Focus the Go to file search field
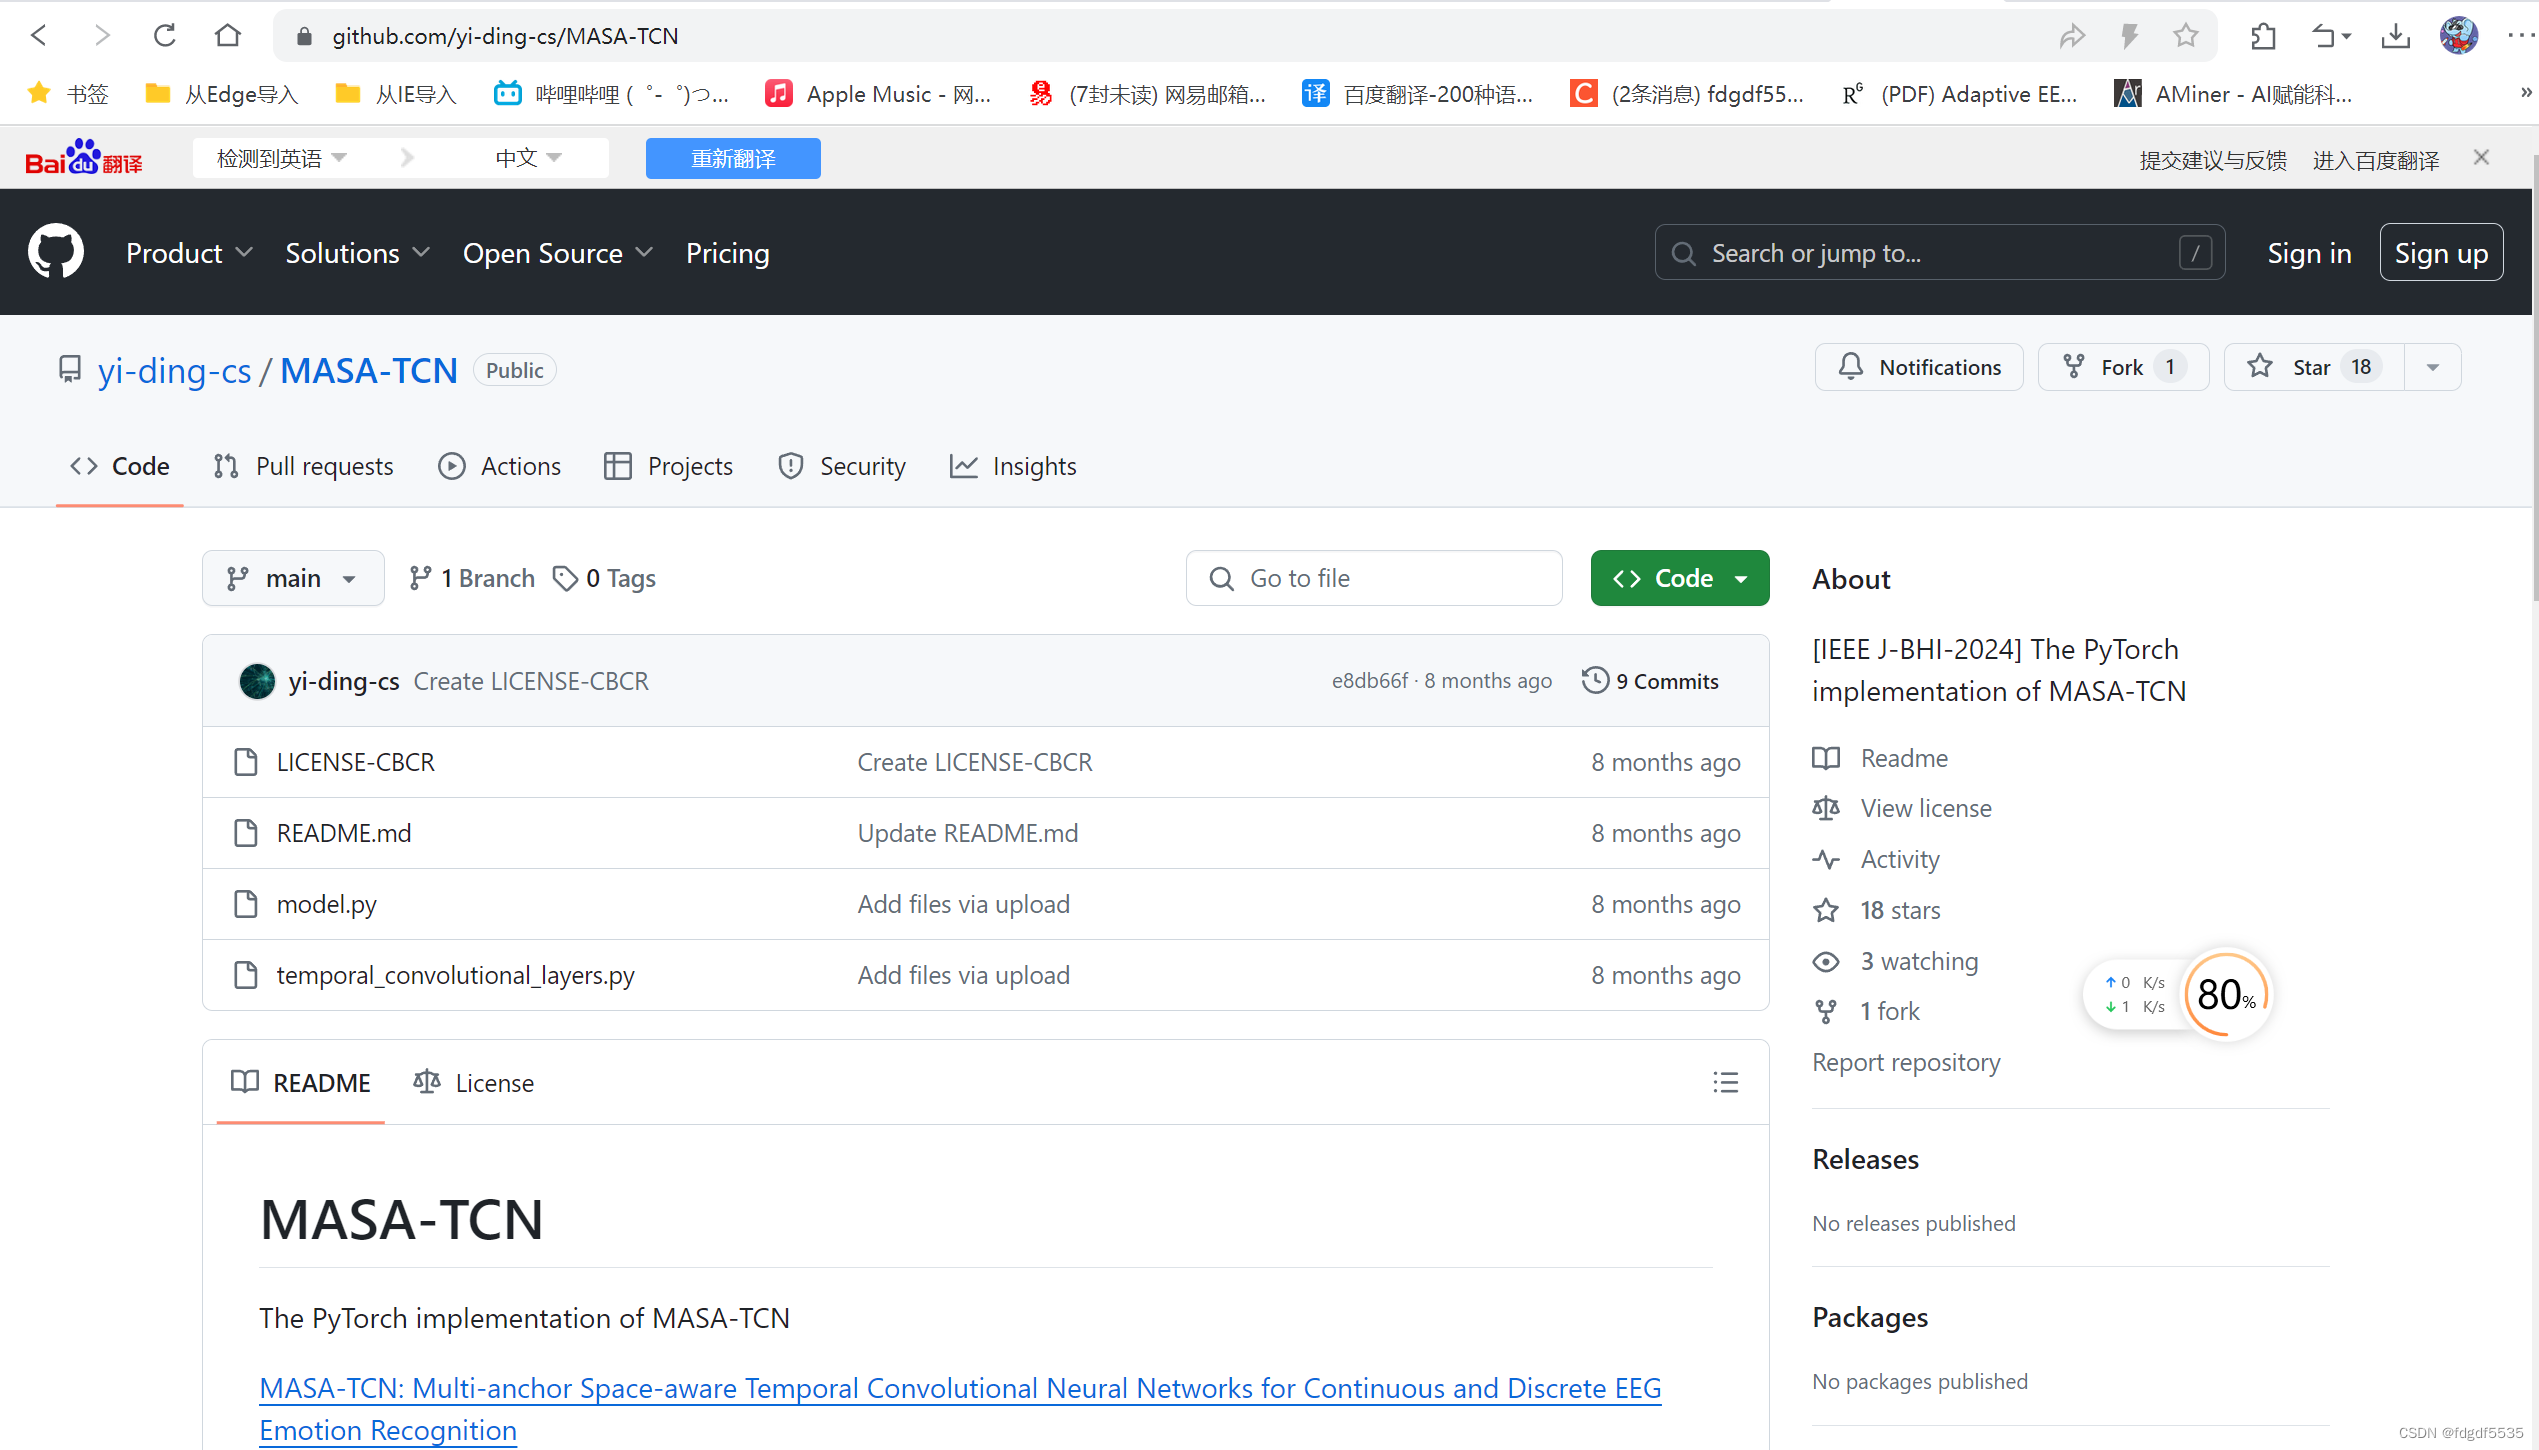This screenshot has height=1450, width=2539. click(x=1374, y=578)
